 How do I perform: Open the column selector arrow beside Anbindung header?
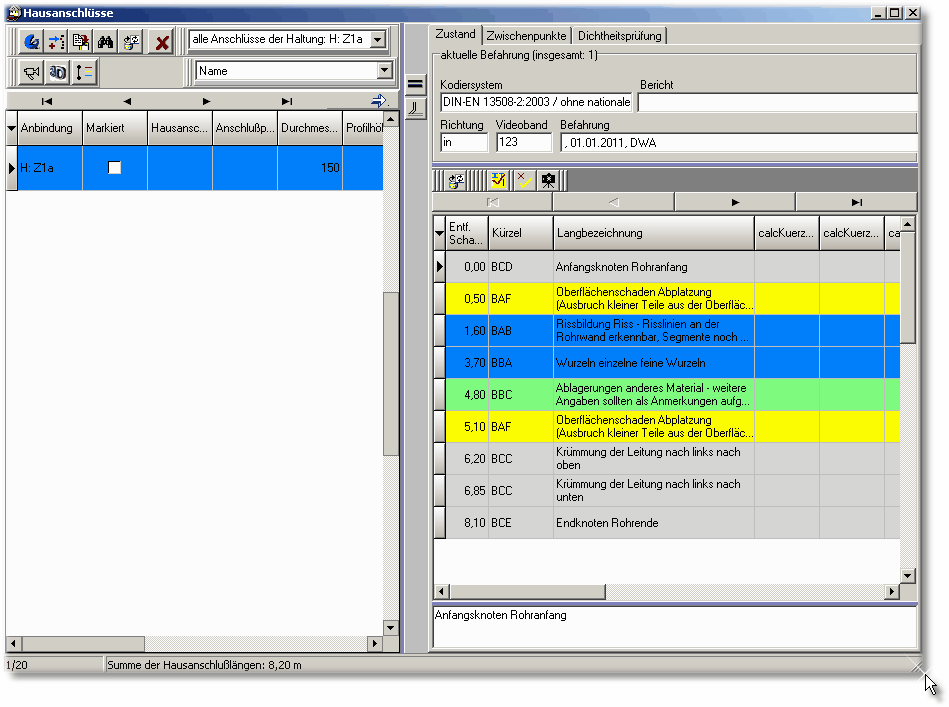[x=12, y=129]
